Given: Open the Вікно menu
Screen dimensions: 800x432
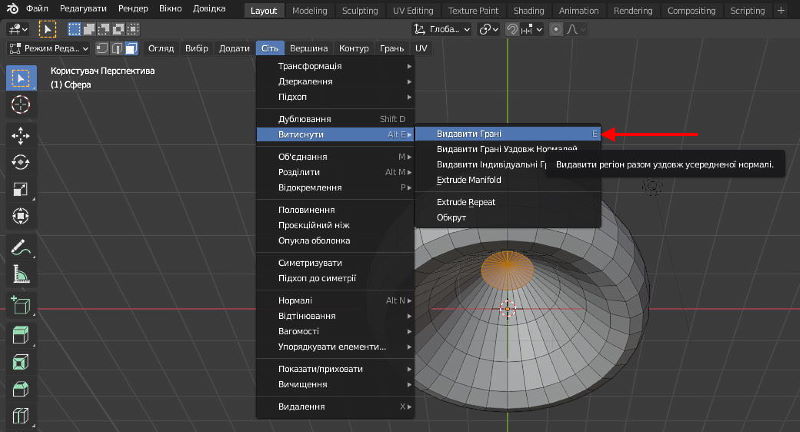Looking at the screenshot, I should [170, 9].
